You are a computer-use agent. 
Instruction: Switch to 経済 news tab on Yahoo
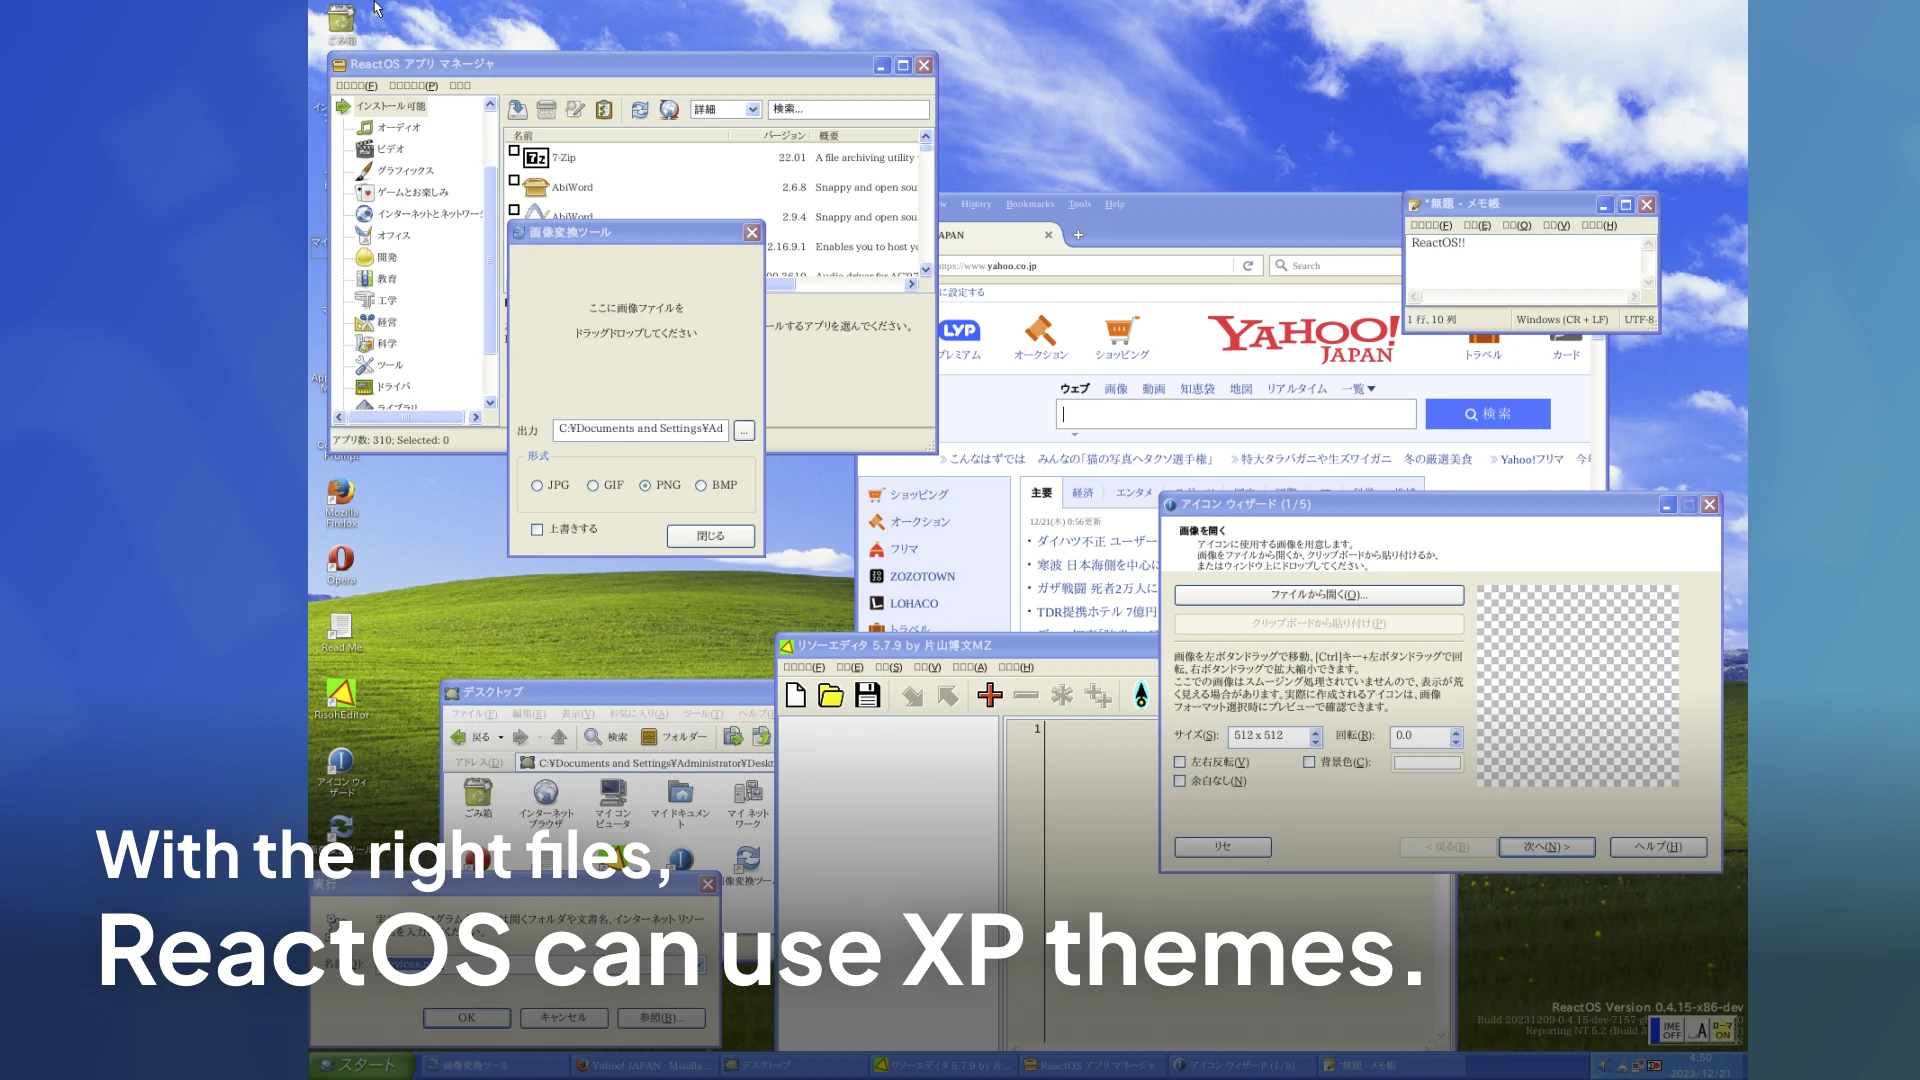click(1082, 493)
